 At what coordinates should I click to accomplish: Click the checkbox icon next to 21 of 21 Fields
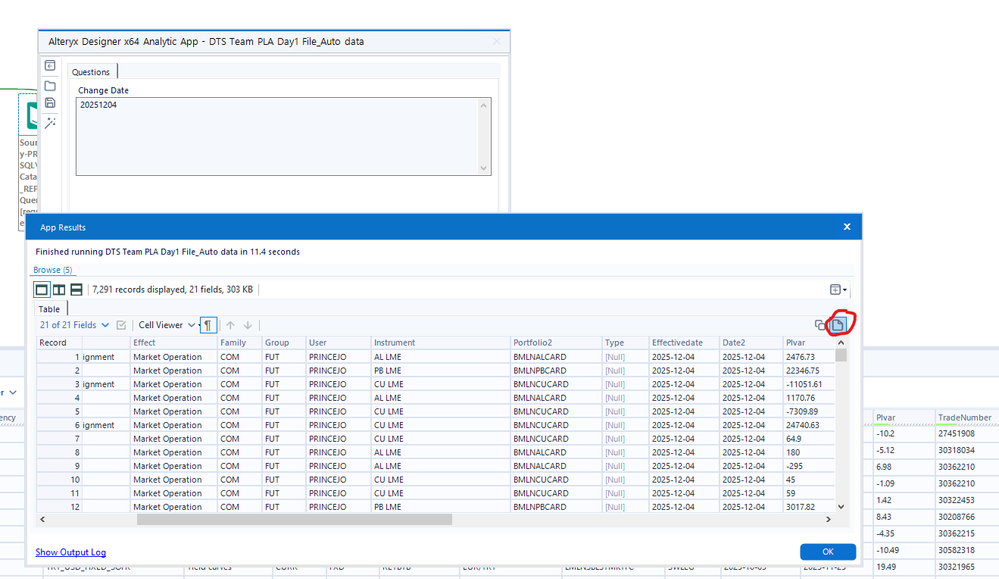point(121,325)
